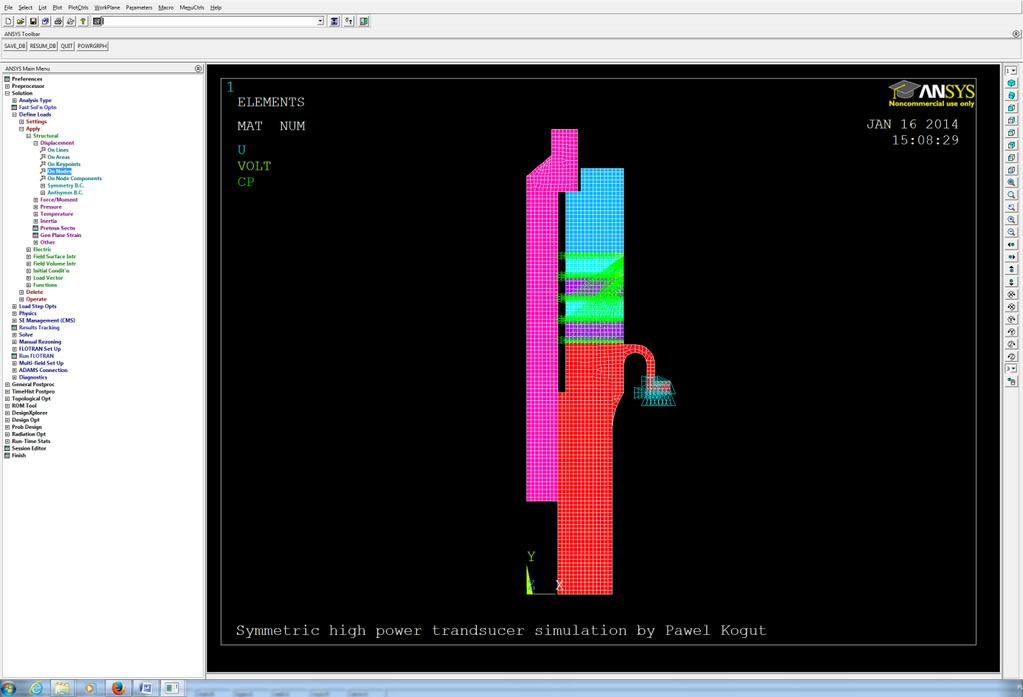Expand the Analysis Type node
The image size is (1023, 697).
tap(14, 101)
